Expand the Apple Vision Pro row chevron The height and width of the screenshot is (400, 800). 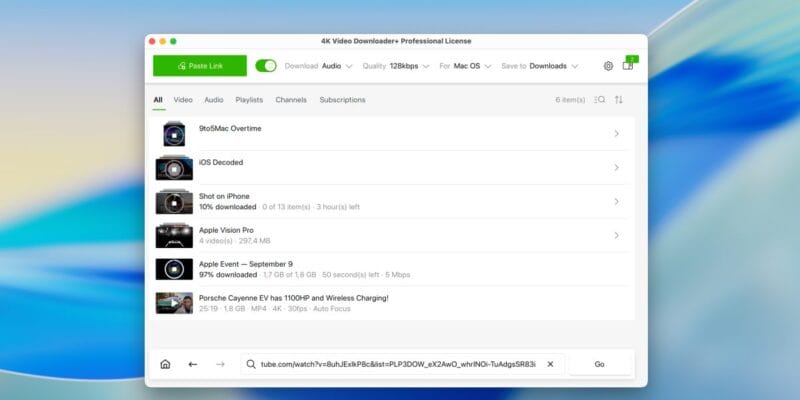click(616, 235)
